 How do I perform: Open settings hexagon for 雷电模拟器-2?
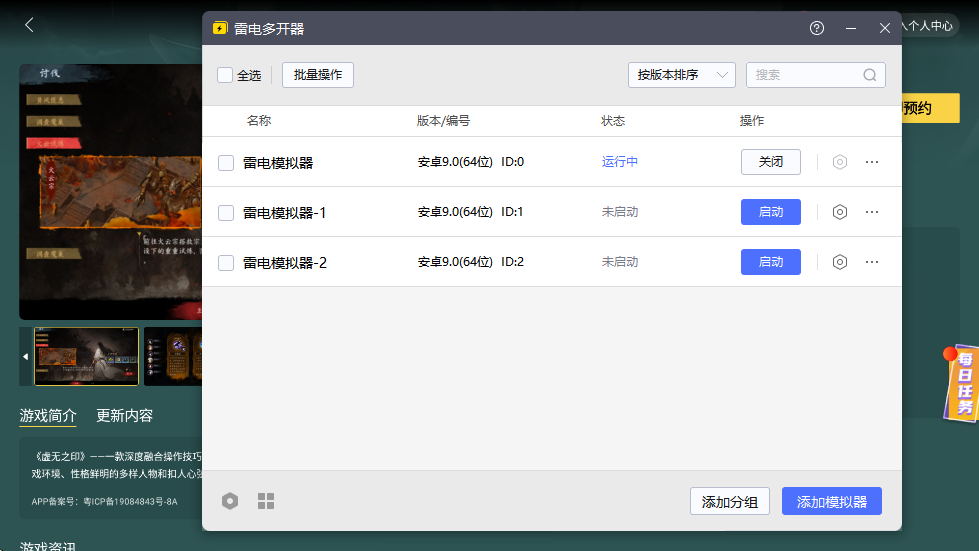pos(840,262)
